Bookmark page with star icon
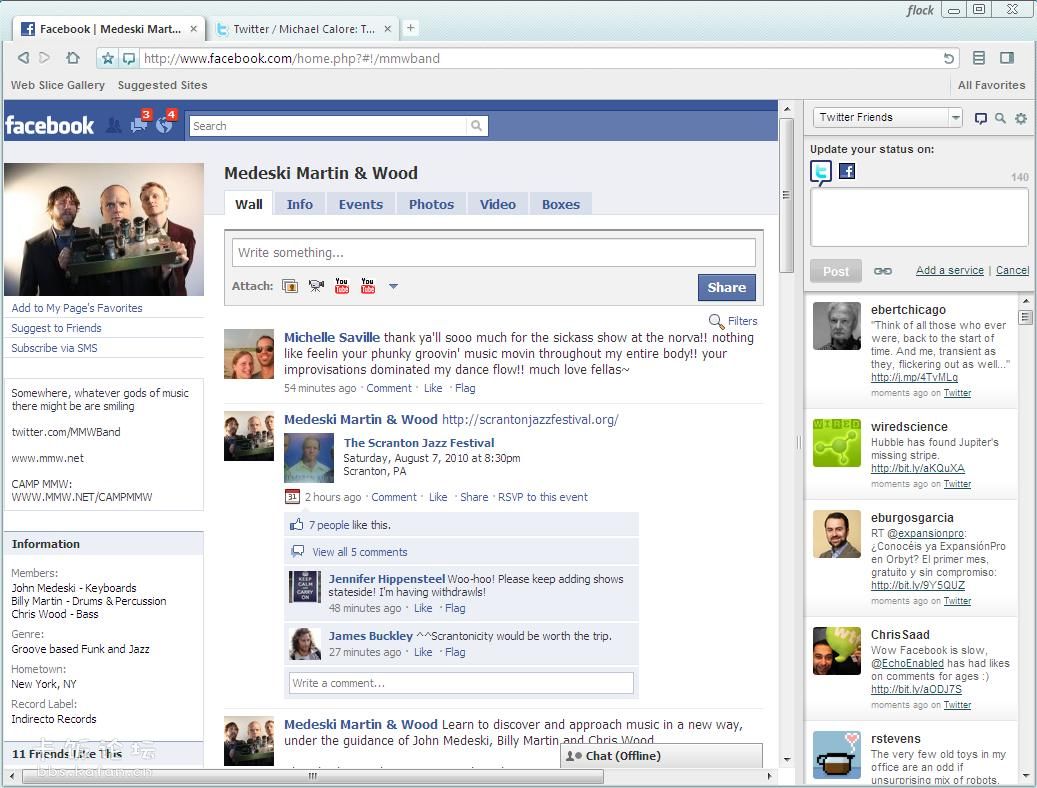The height and width of the screenshot is (788, 1037). pos(108,58)
